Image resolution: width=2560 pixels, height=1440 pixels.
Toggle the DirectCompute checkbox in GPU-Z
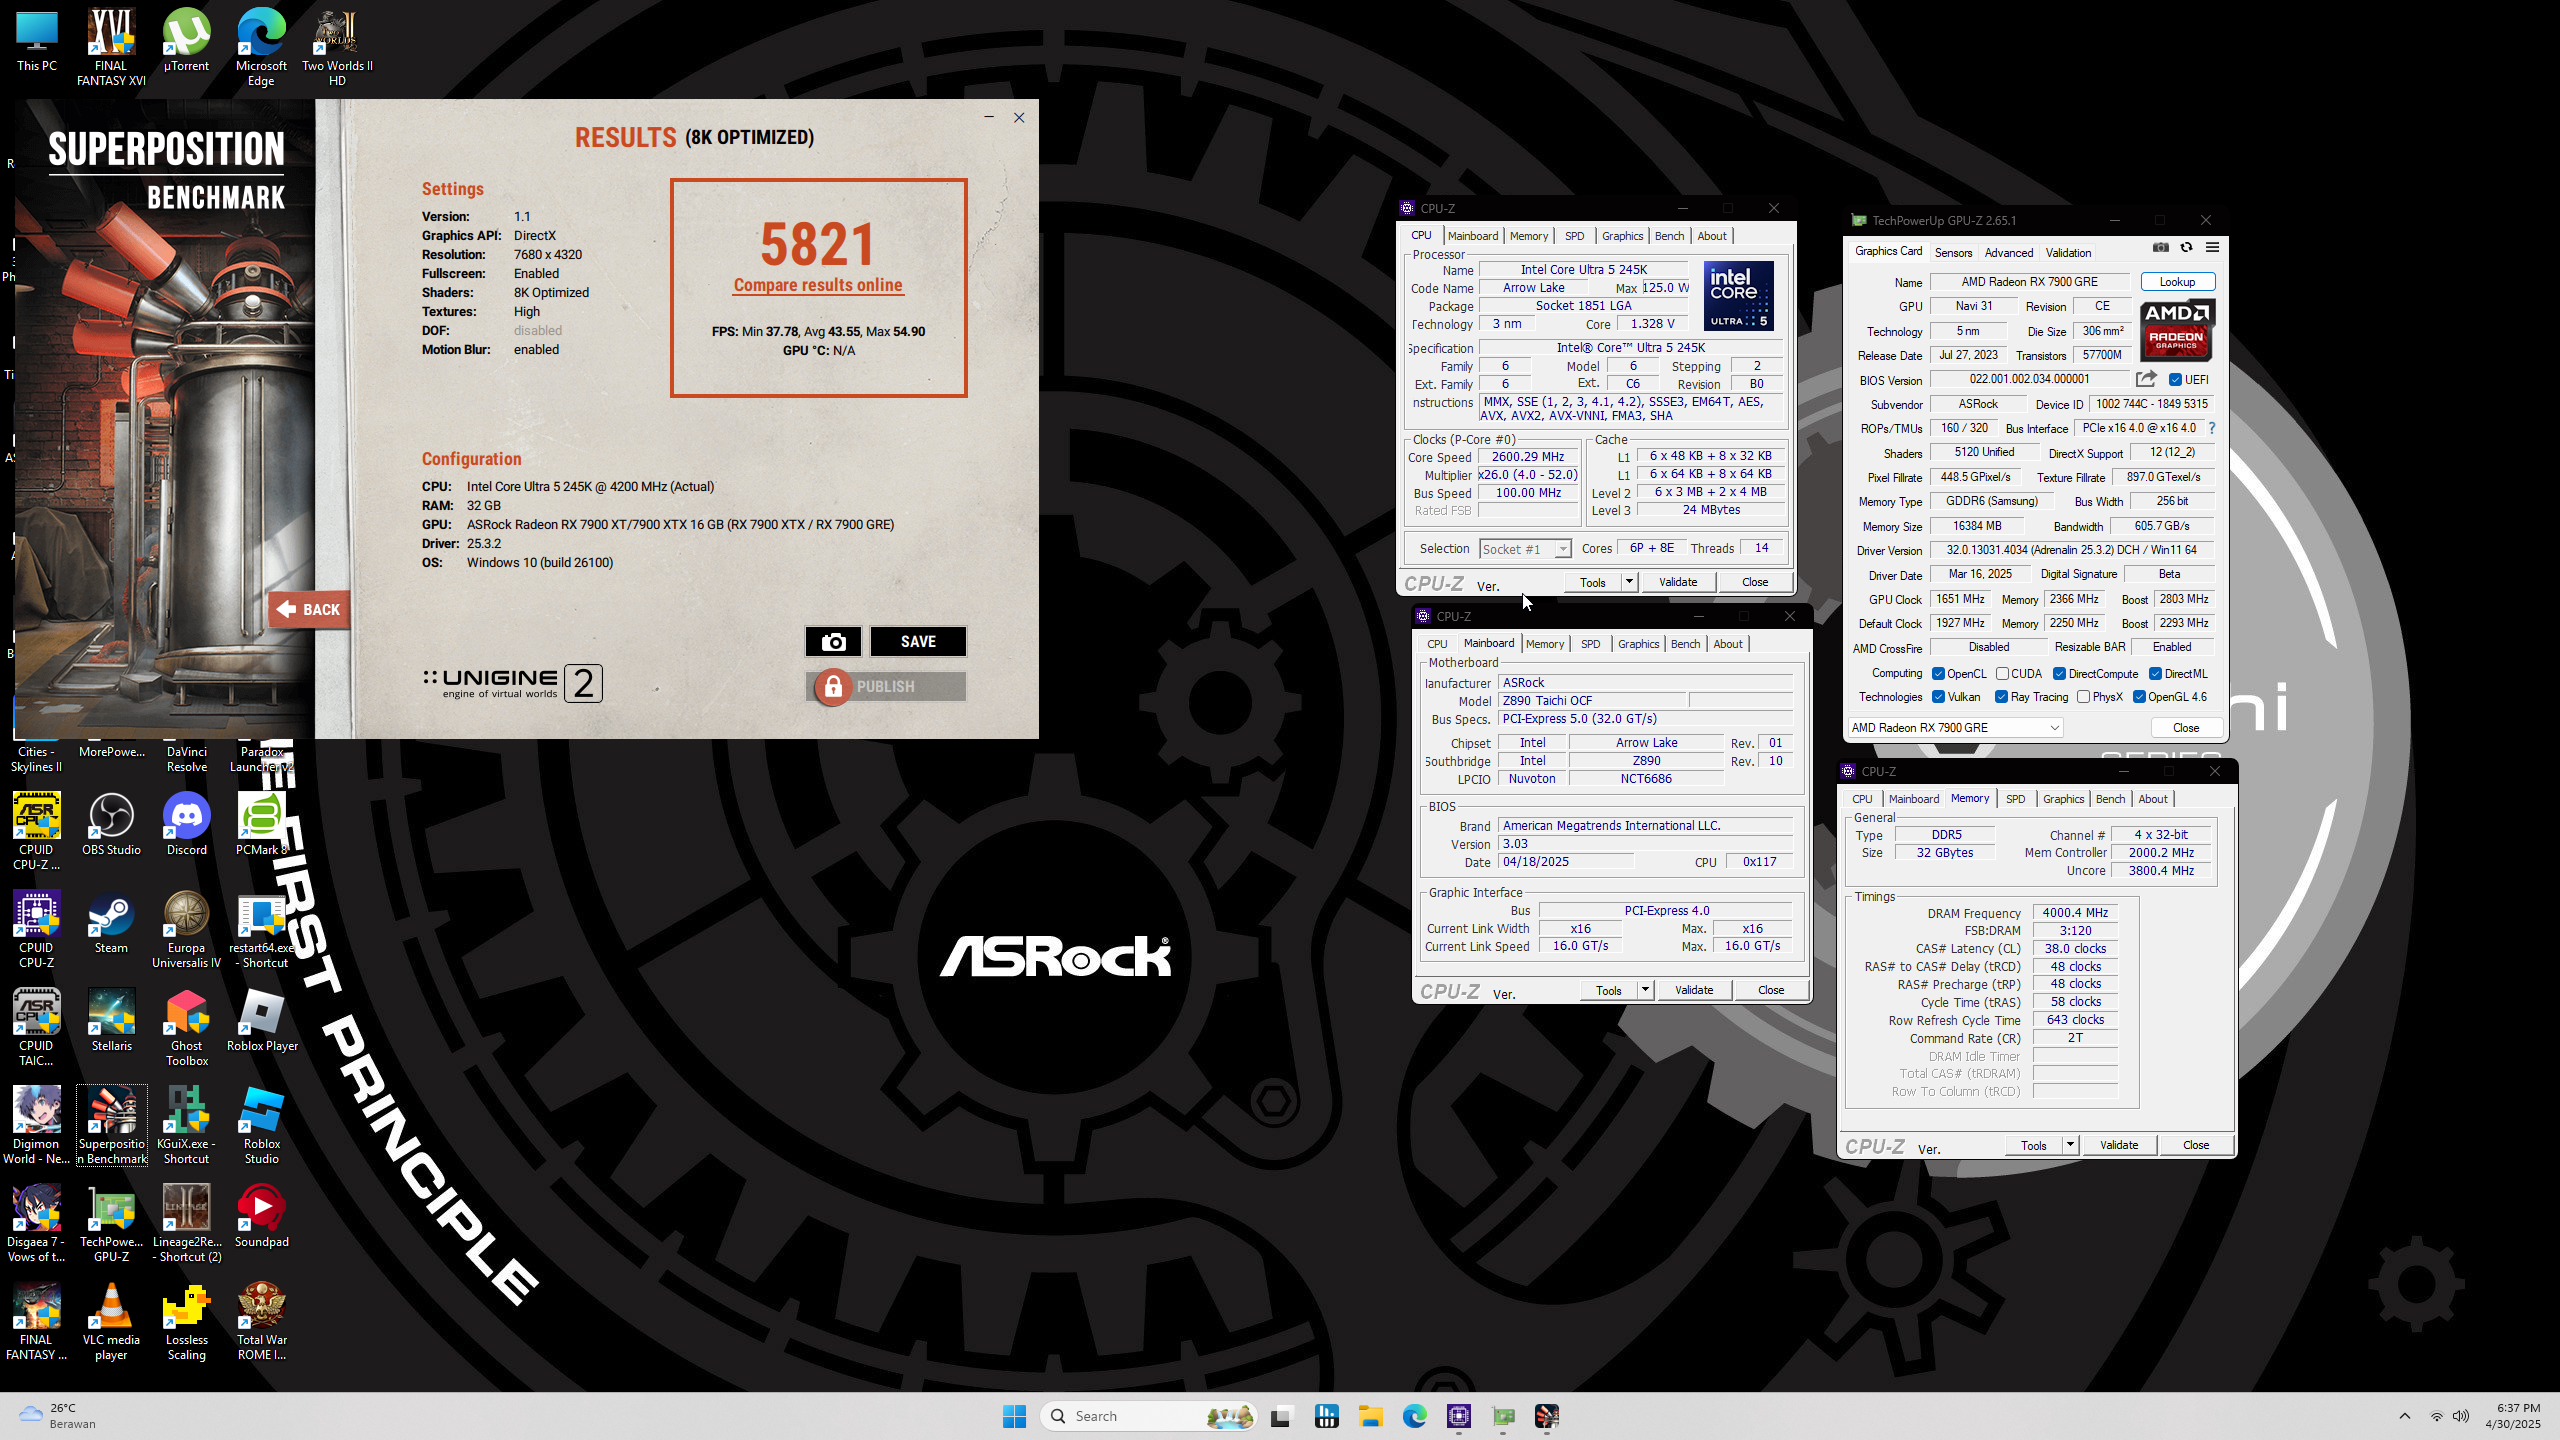[x=2059, y=674]
